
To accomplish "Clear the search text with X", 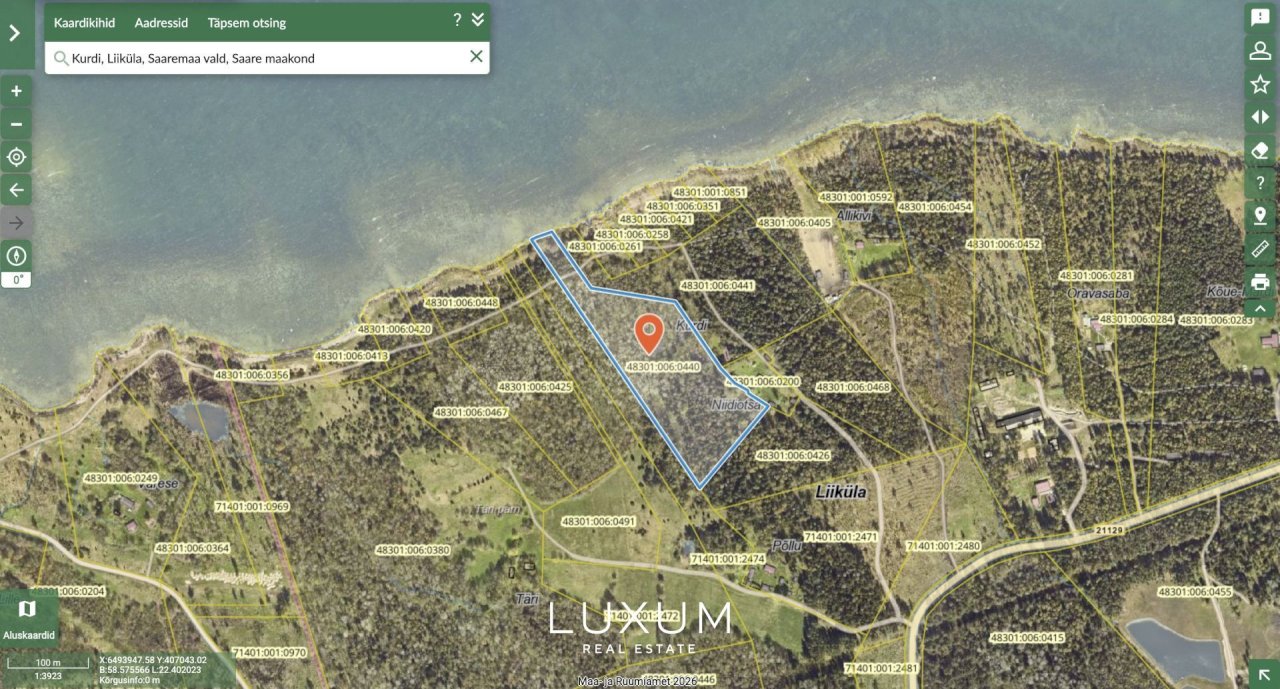I will [x=476, y=57].
